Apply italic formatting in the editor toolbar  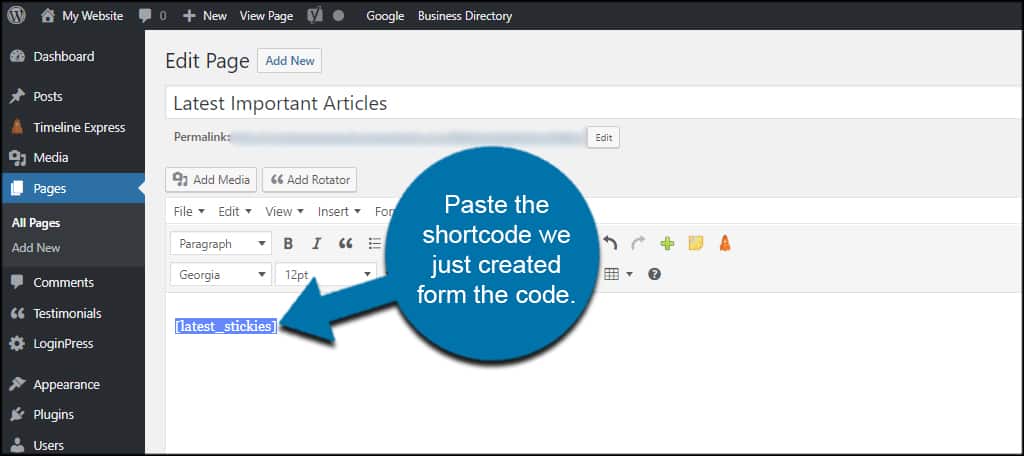tap(317, 244)
